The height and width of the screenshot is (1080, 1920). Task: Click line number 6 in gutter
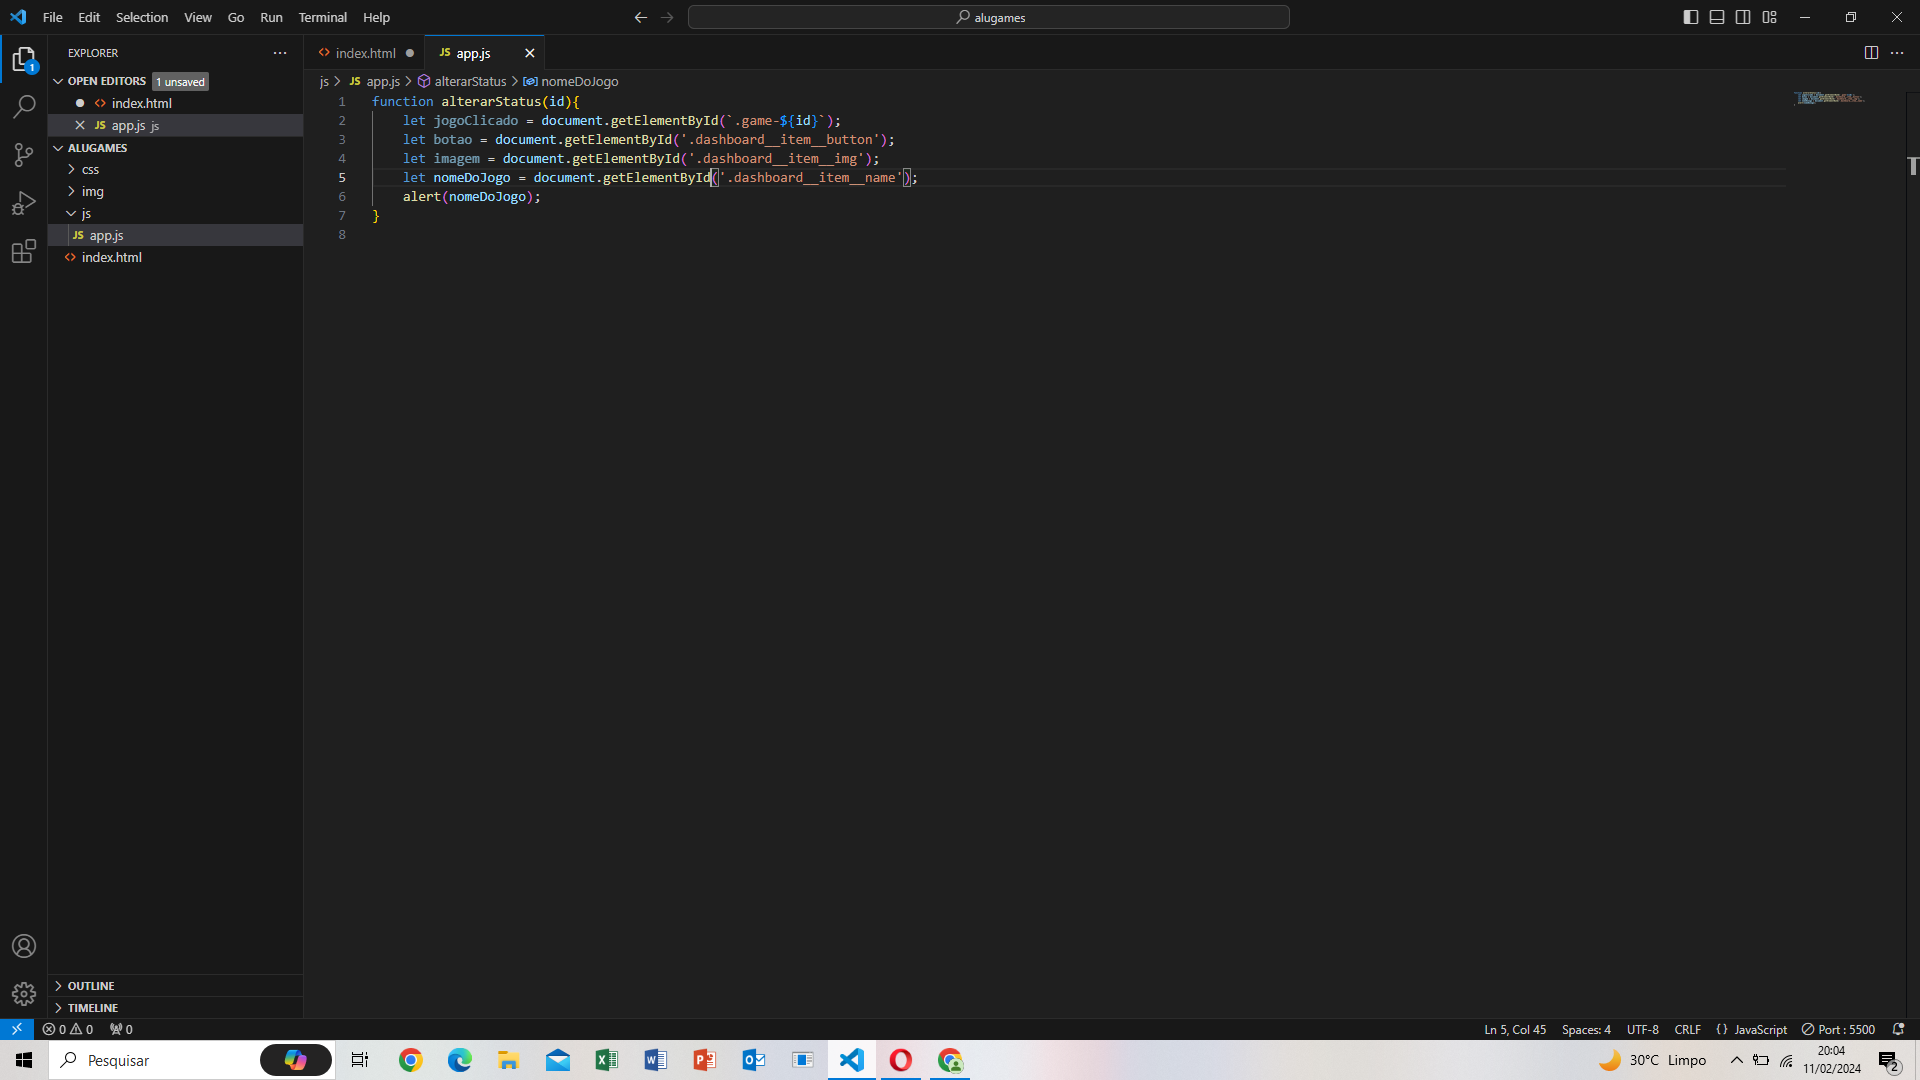click(342, 196)
